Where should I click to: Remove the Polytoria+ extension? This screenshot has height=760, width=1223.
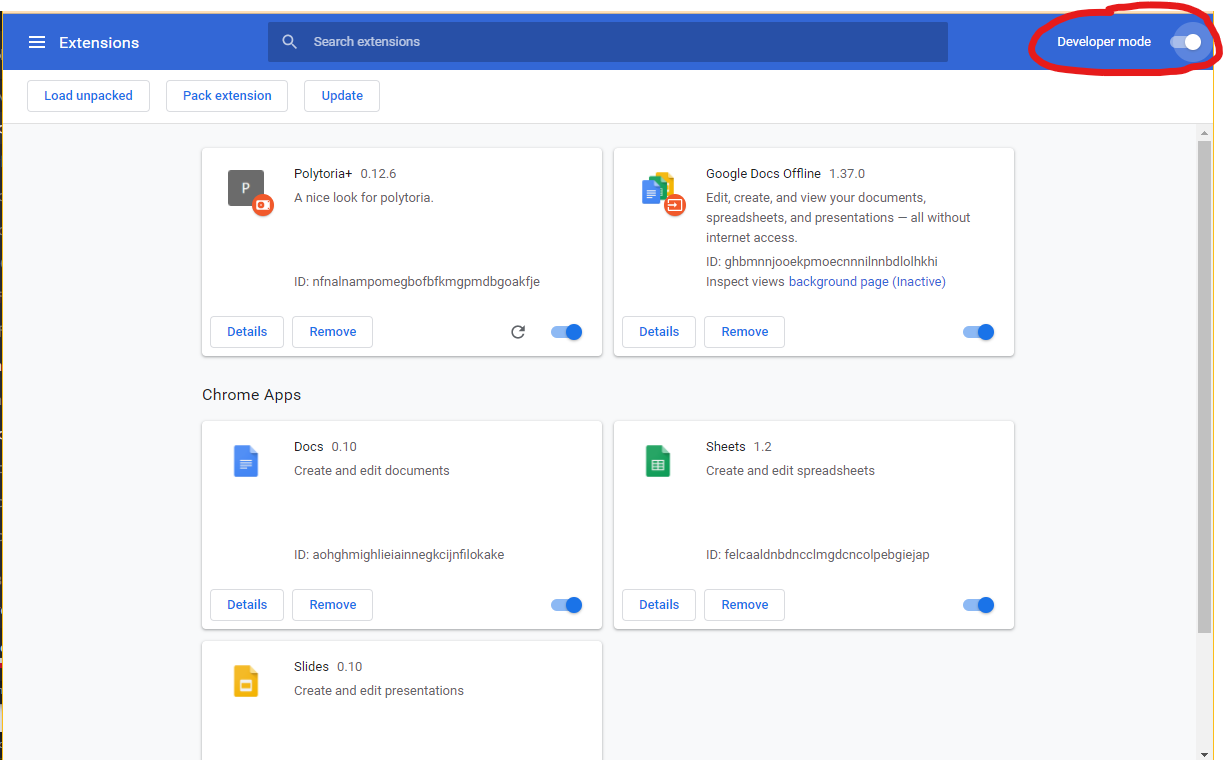[332, 331]
